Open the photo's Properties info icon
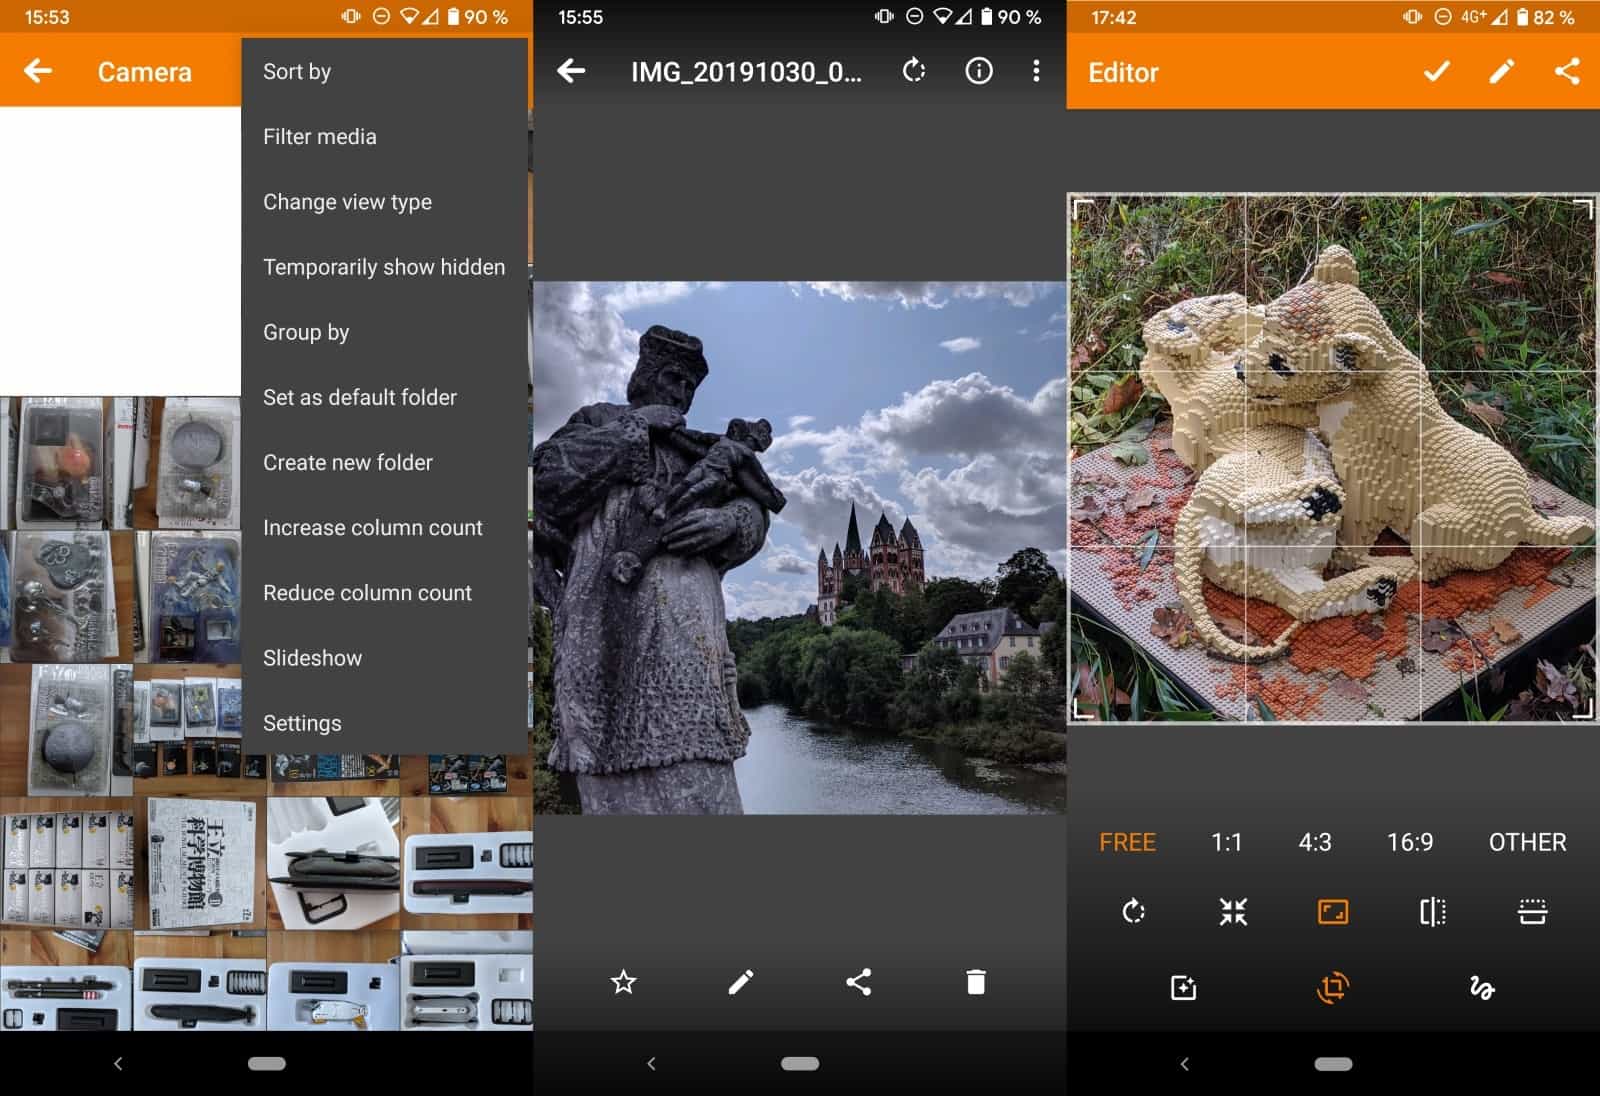The image size is (1600, 1096). click(x=978, y=70)
